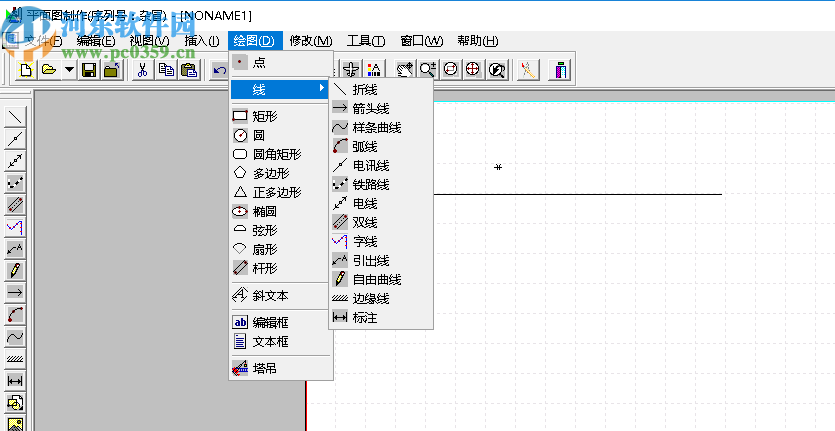The width and height of the screenshot is (835, 431).
Task: Open the 编辑(E) menu
Action: (95, 41)
